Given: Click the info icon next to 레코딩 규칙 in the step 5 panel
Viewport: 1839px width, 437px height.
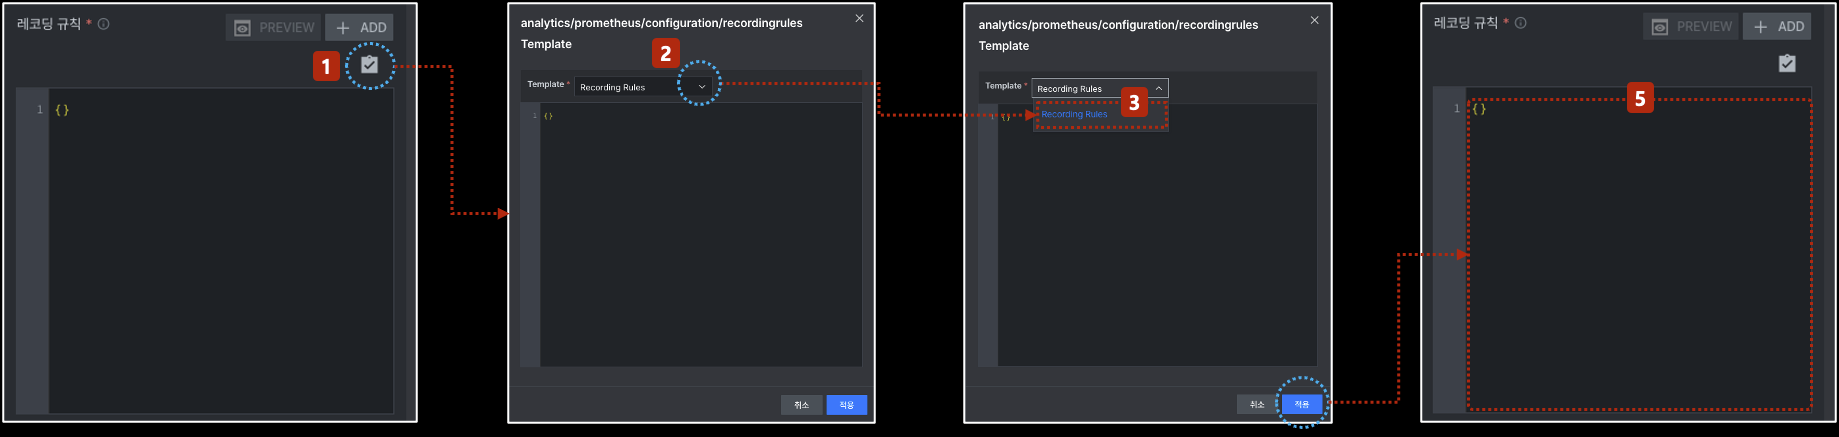Looking at the screenshot, I should click(1520, 23).
